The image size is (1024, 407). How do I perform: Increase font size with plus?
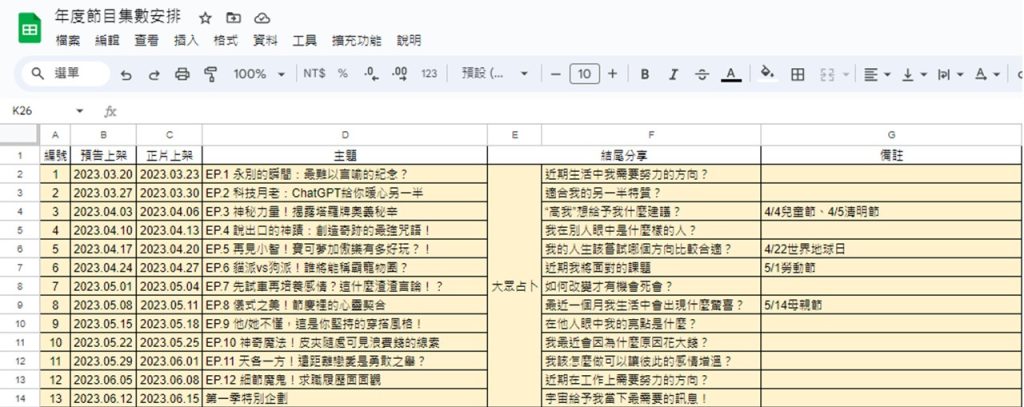(613, 74)
